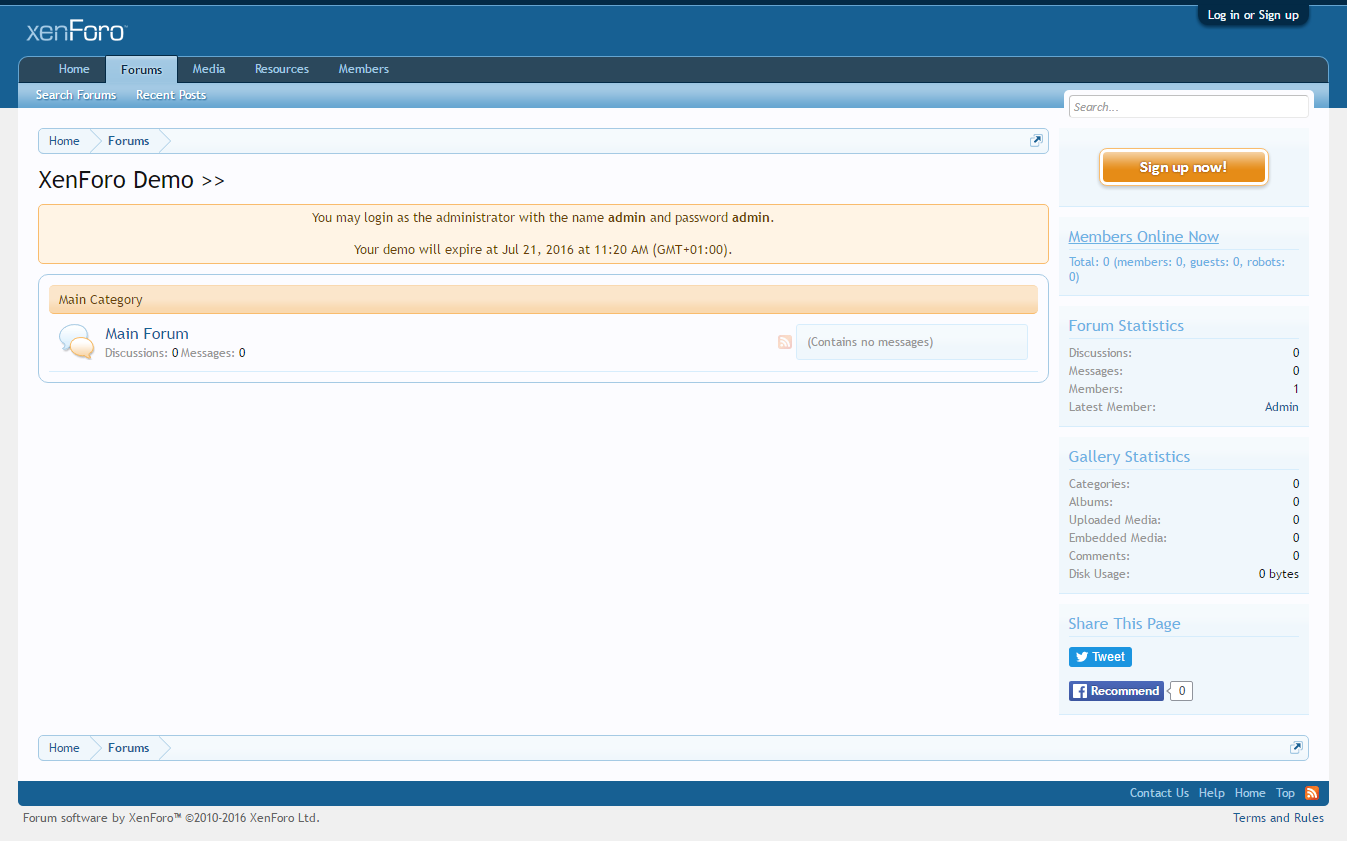The image size is (1347, 841).
Task: Click the Help footer link
Action: [1212, 793]
